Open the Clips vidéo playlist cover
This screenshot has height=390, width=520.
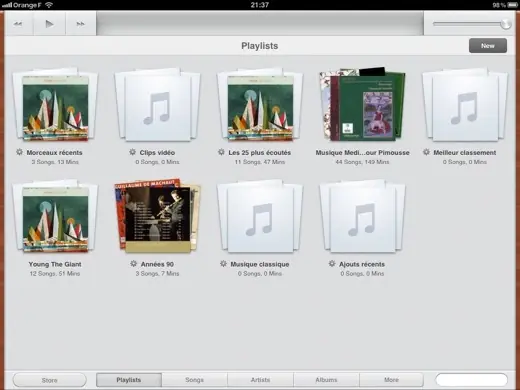(x=157, y=105)
